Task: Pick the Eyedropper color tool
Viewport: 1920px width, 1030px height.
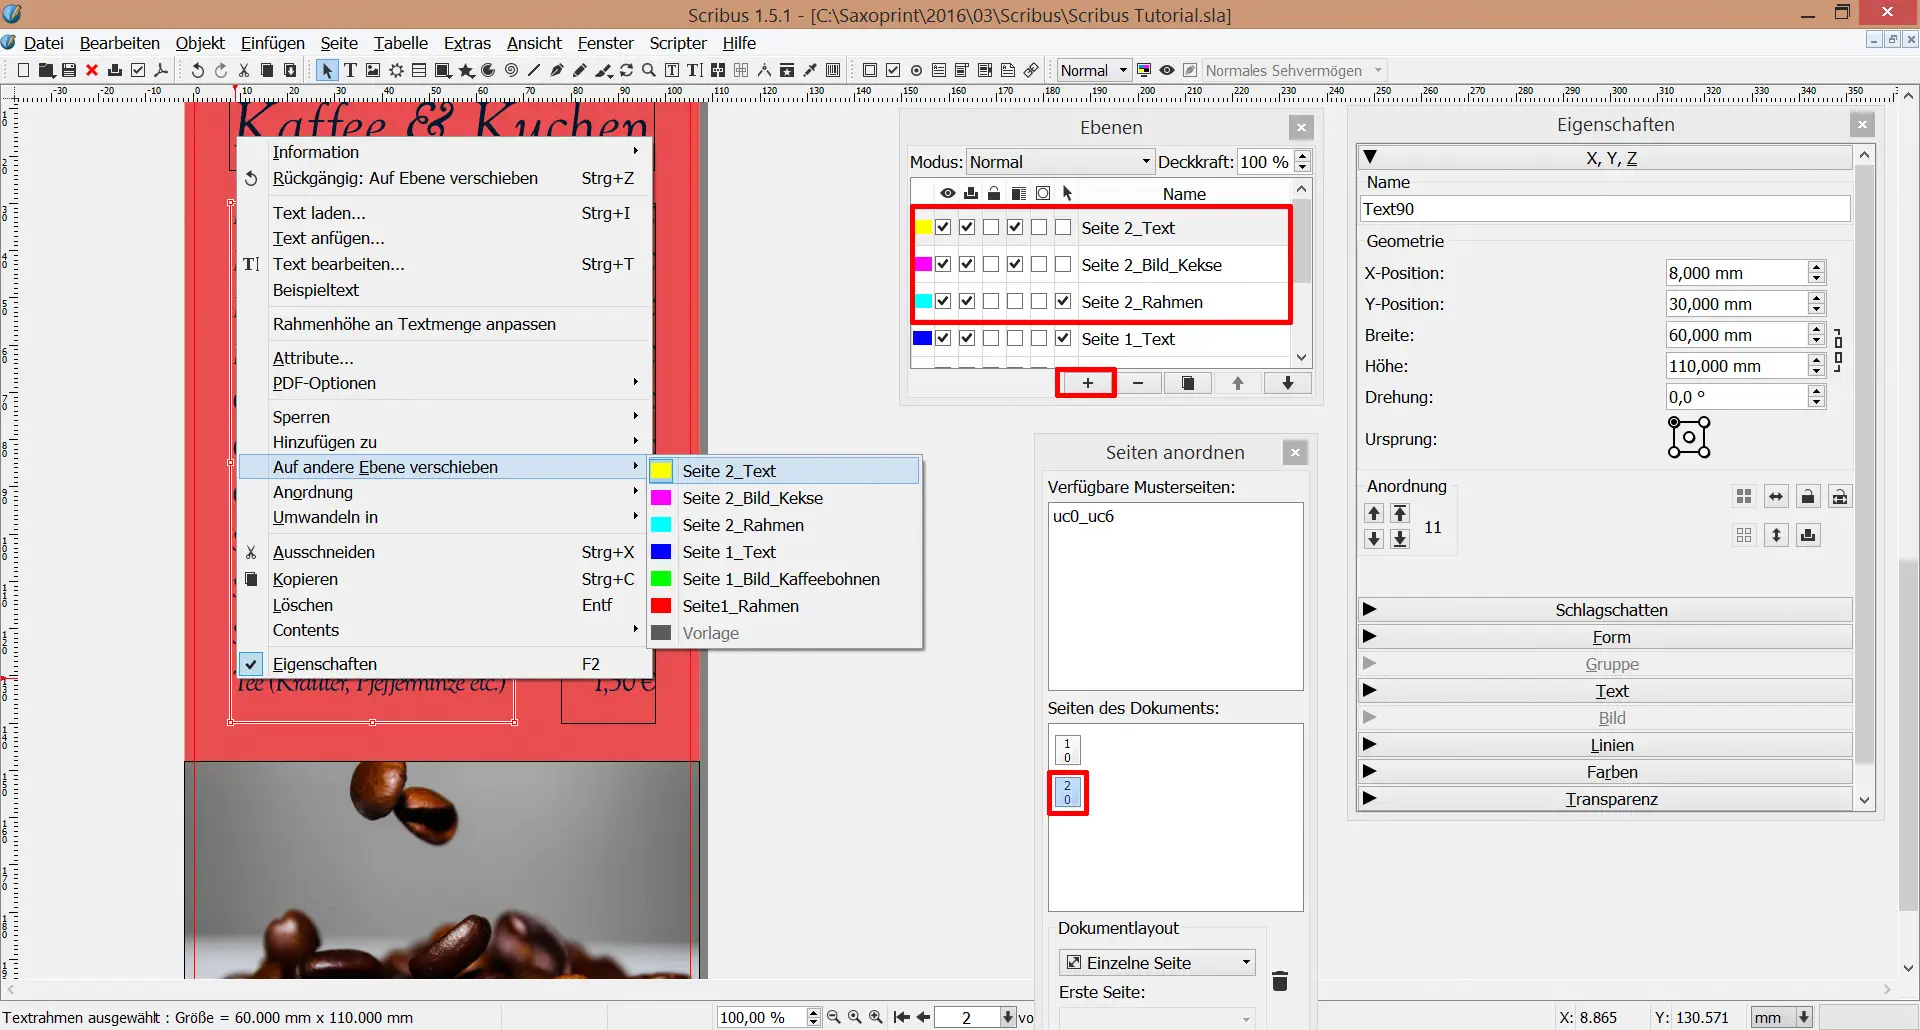Action: click(811, 70)
